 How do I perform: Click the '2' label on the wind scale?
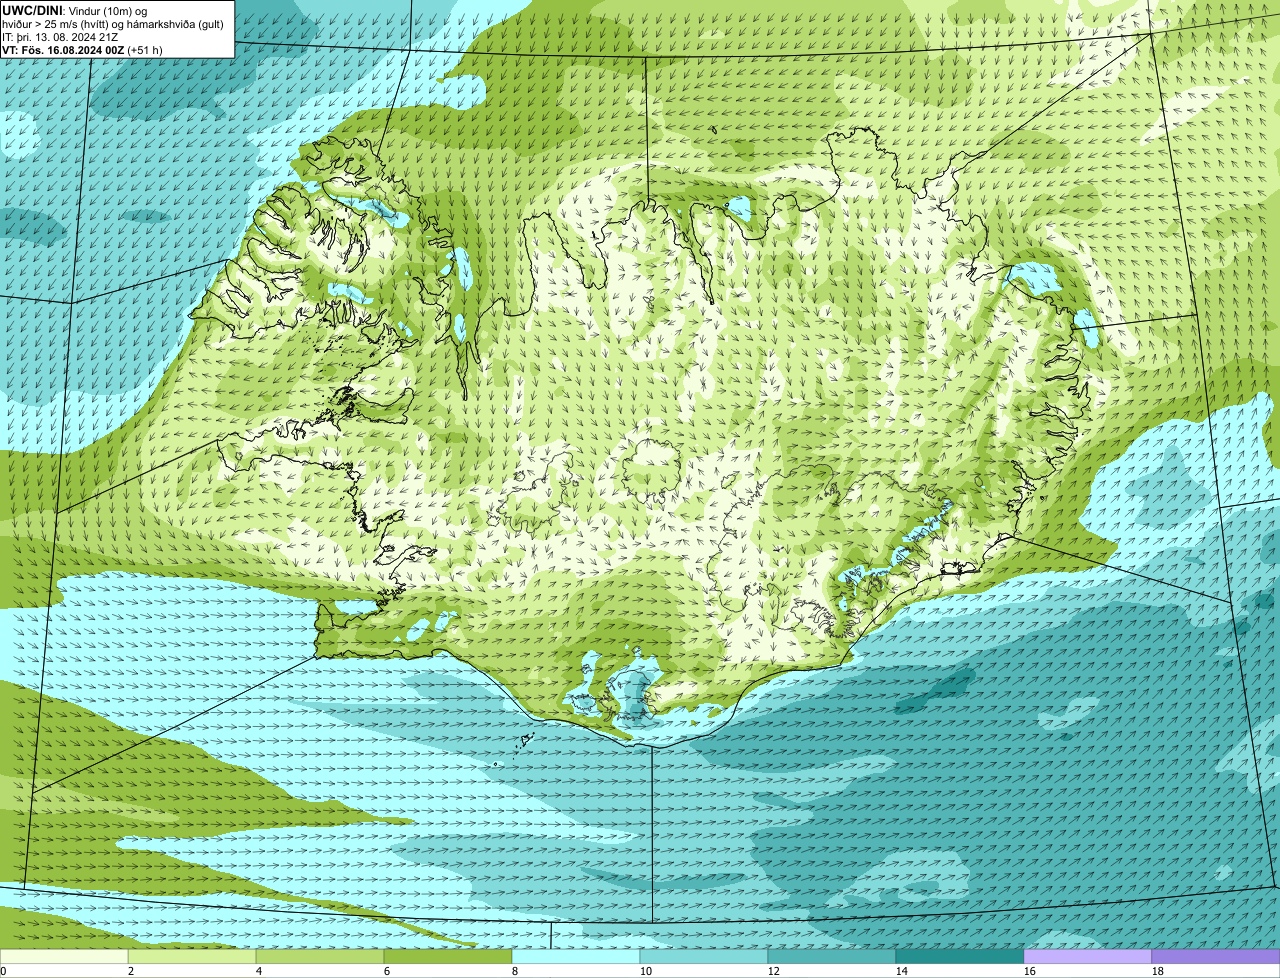pyautogui.click(x=131, y=971)
